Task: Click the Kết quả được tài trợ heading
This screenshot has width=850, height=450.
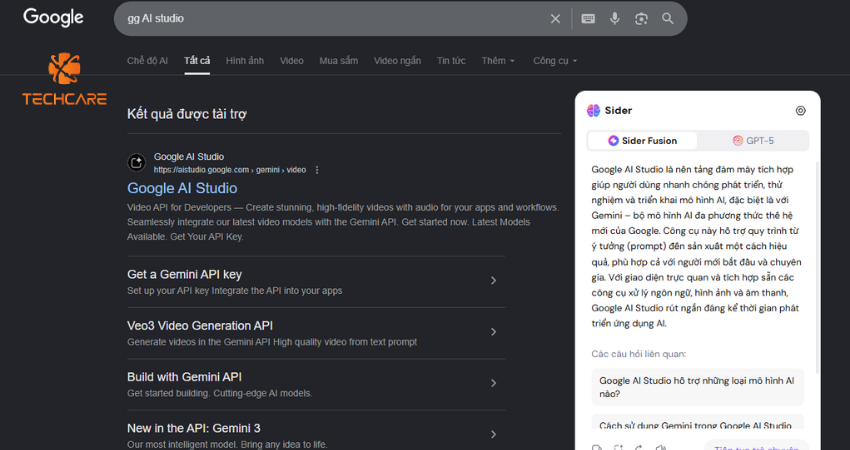Action: pos(187,114)
